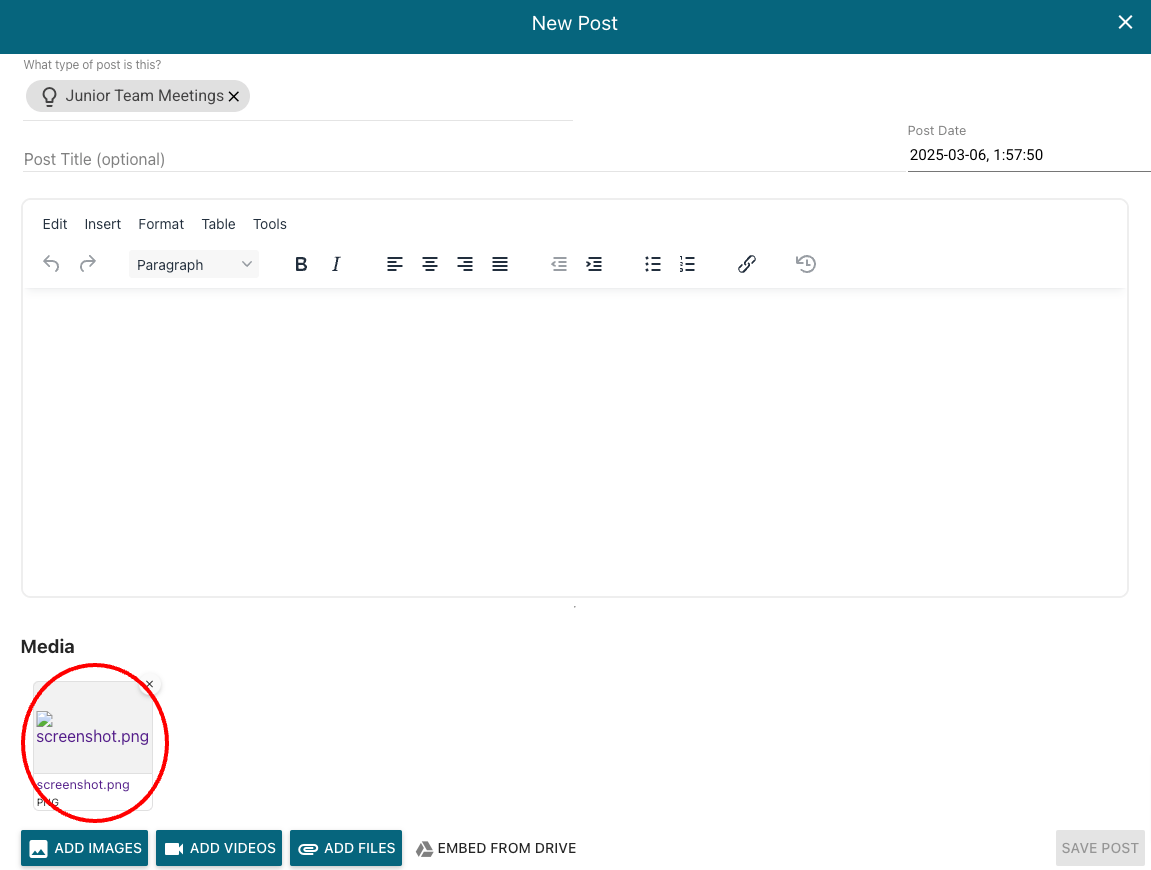Click the Add Images button

click(x=85, y=848)
